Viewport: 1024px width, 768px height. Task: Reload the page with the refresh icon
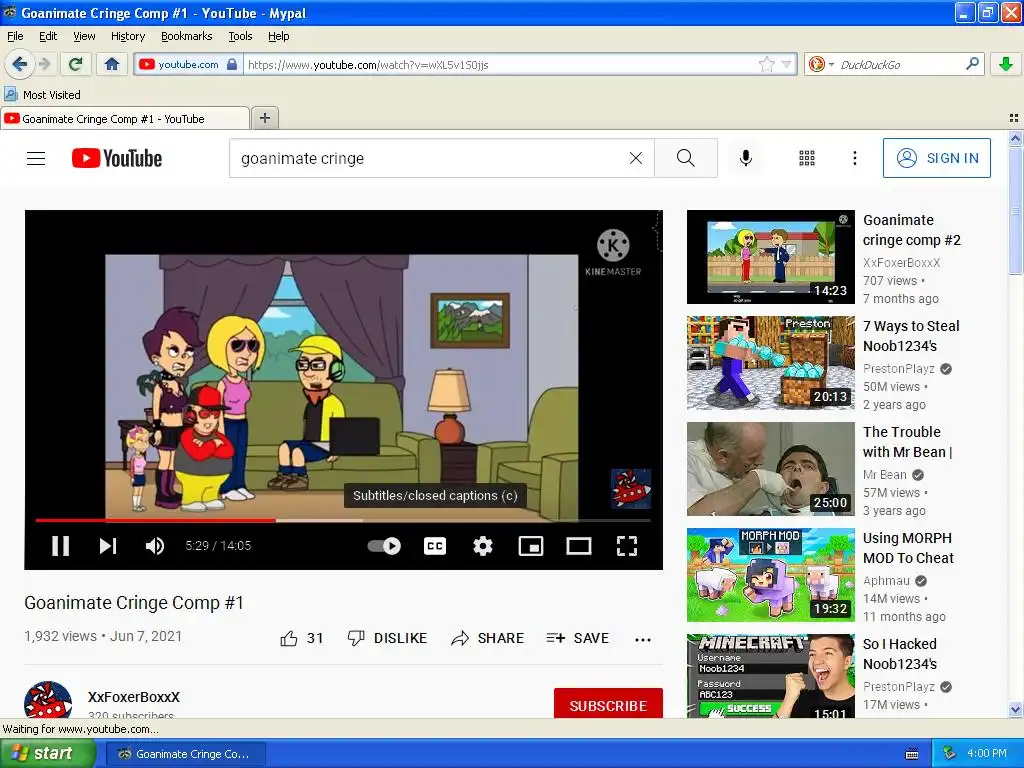[x=76, y=64]
